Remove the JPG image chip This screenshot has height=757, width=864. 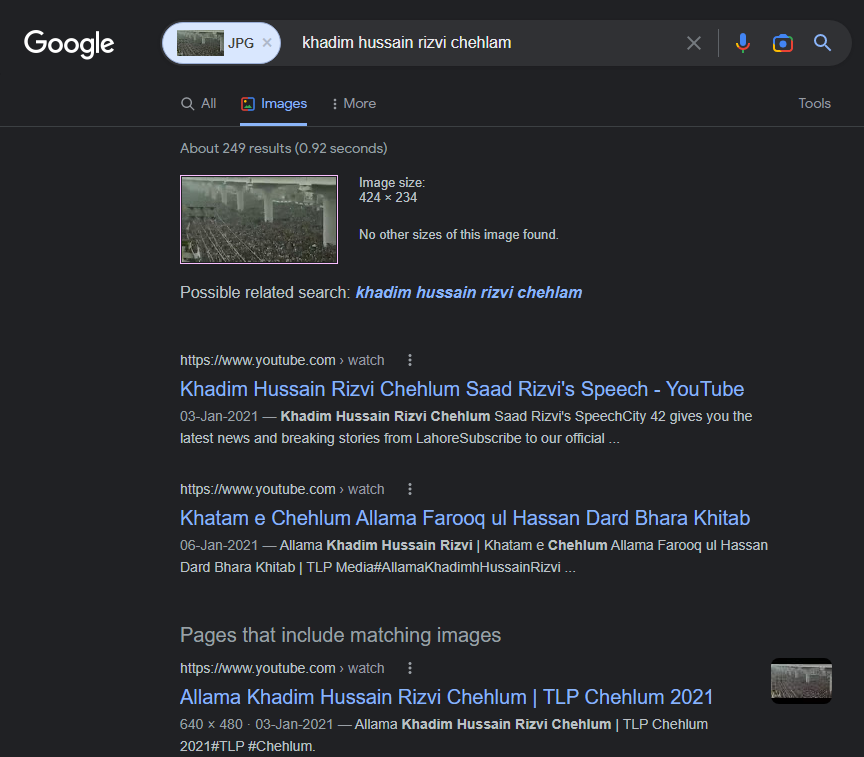(267, 42)
